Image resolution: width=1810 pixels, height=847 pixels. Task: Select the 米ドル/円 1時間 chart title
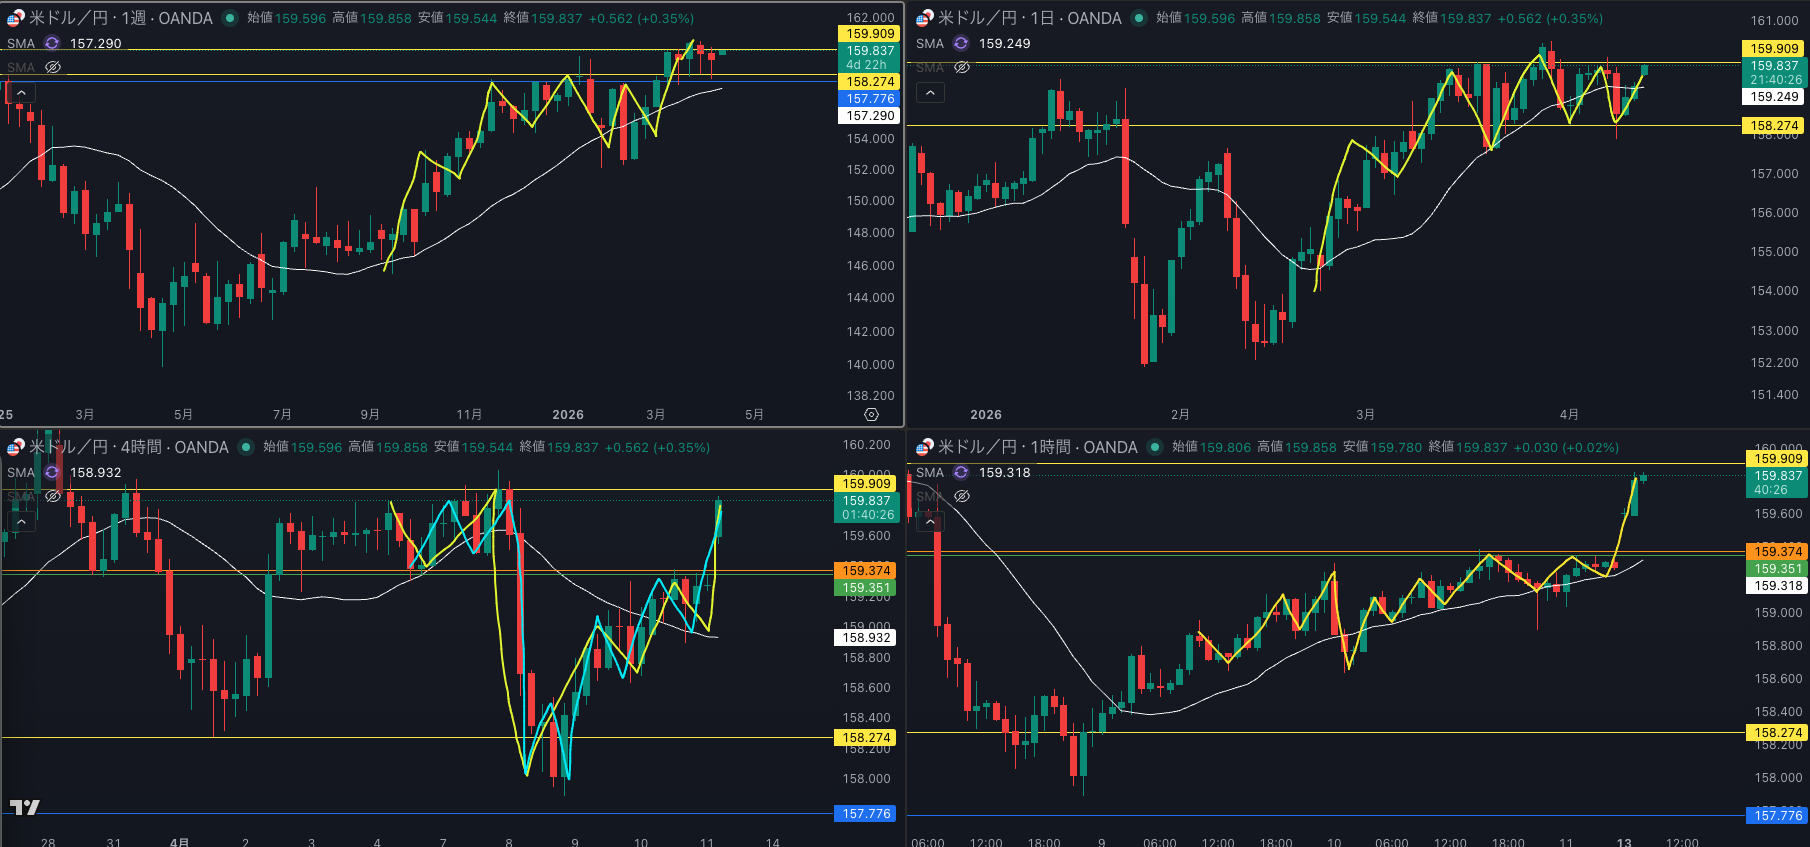[x=1037, y=447]
